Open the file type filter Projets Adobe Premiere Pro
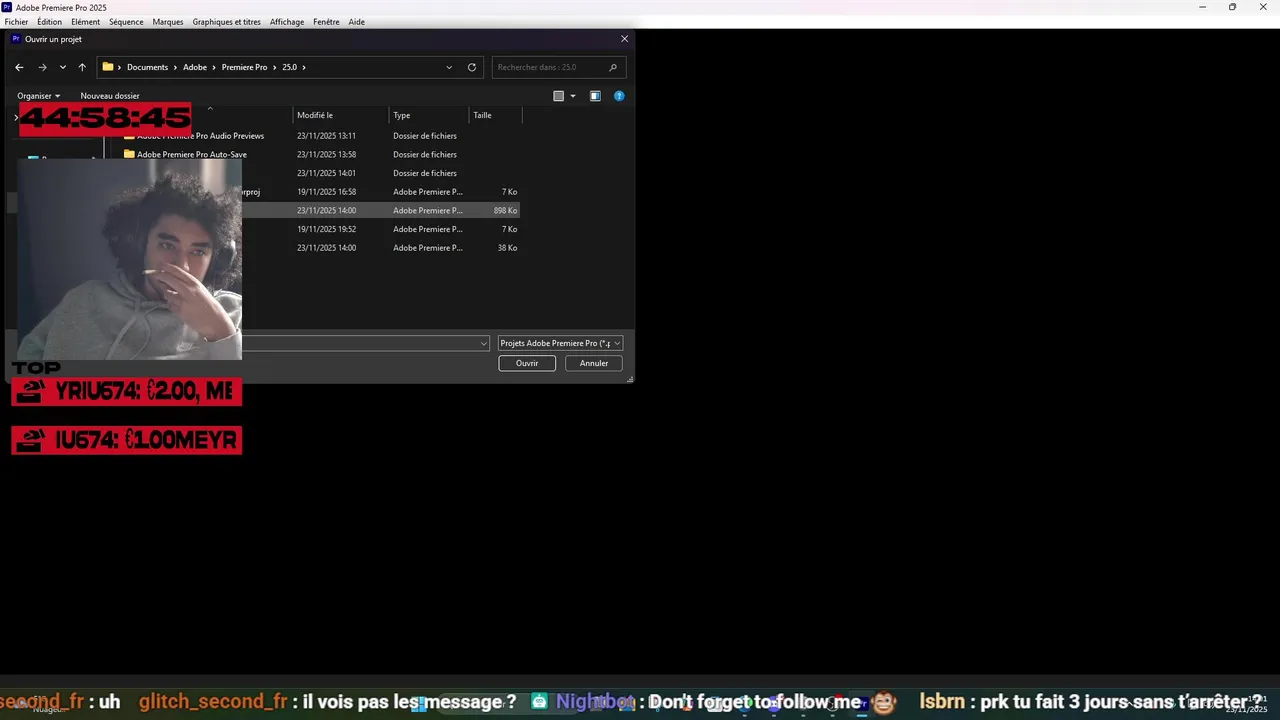Viewport: 1280px width, 720px height. pos(560,343)
